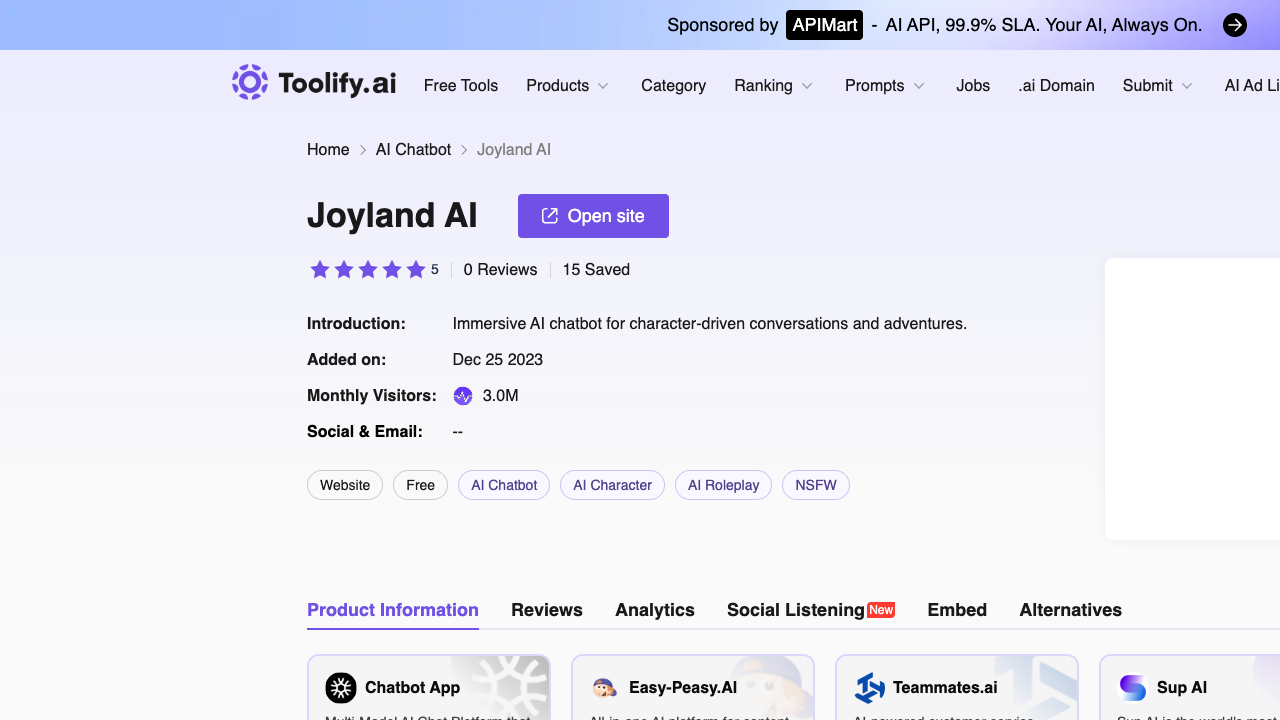
Task: Click the APIMart sponsor badge
Action: (824, 25)
